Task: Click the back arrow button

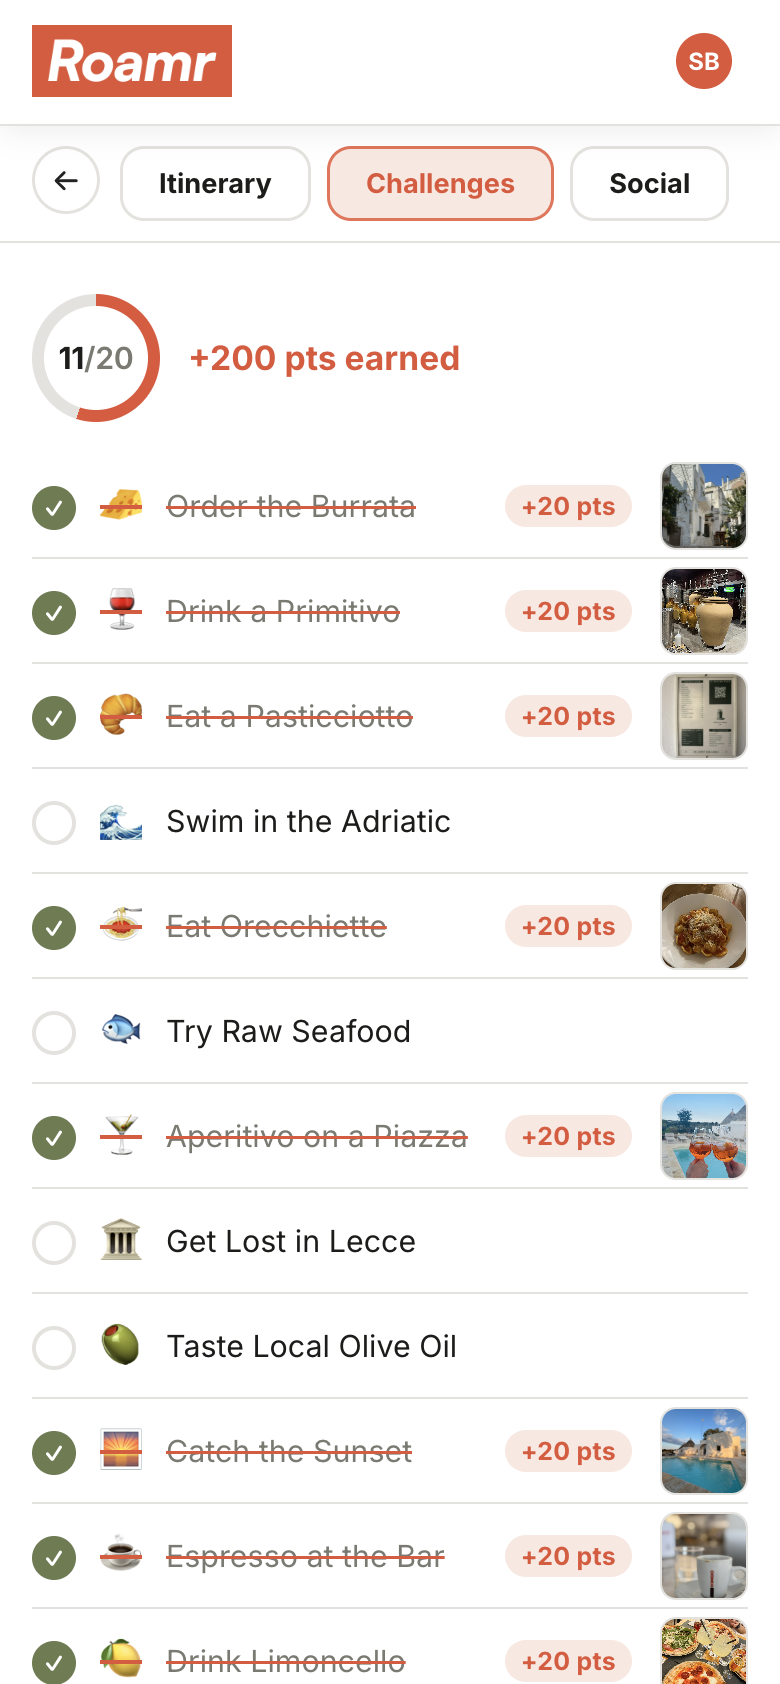Action: [66, 181]
